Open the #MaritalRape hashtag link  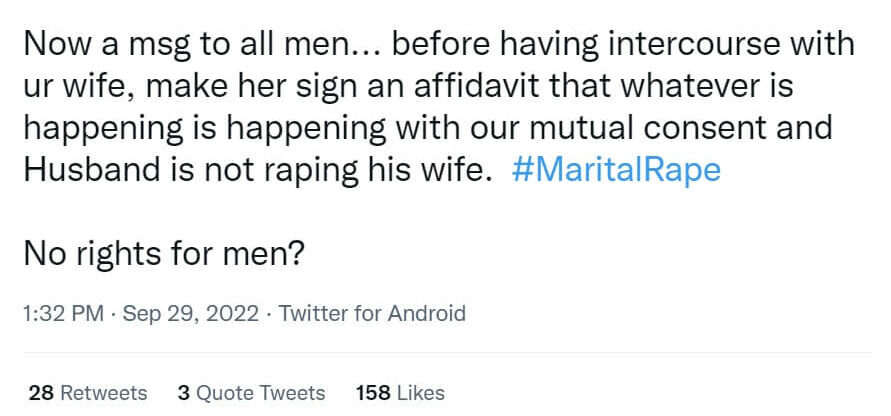[x=615, y=170]
